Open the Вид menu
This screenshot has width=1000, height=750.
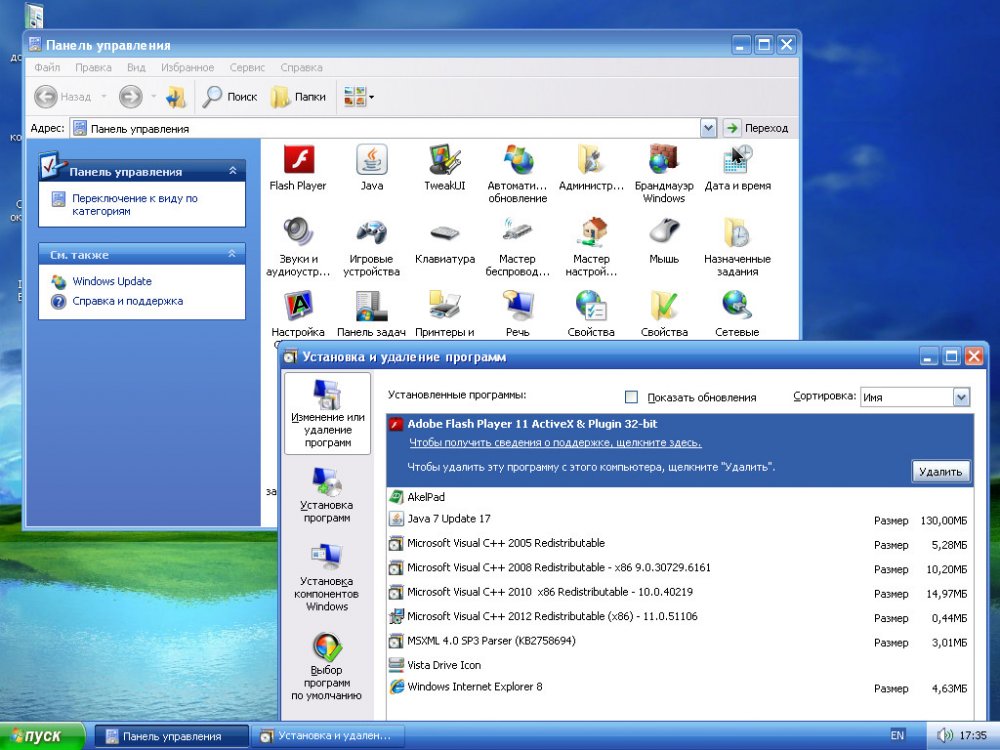(136, 68)
